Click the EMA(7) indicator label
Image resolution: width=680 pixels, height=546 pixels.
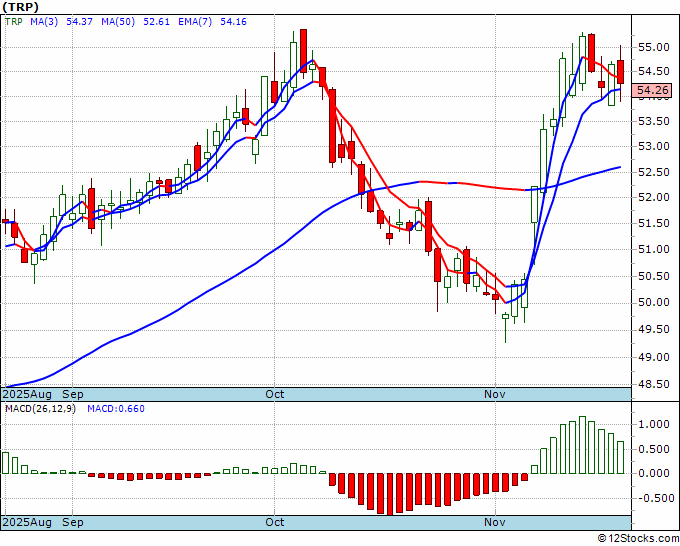tap(195, 22)
